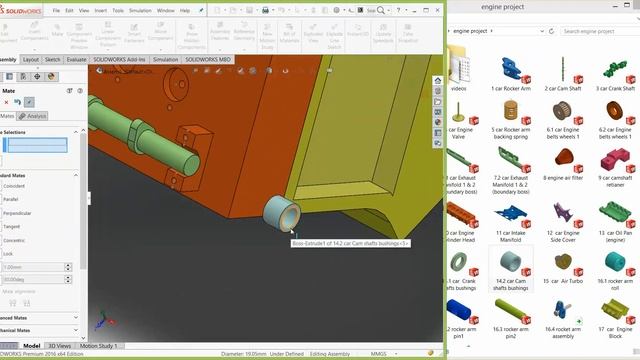Click the Move Component ribbon icon
Image resolution: width=640 pixels, height=360 pixels.
click(160, 31)
